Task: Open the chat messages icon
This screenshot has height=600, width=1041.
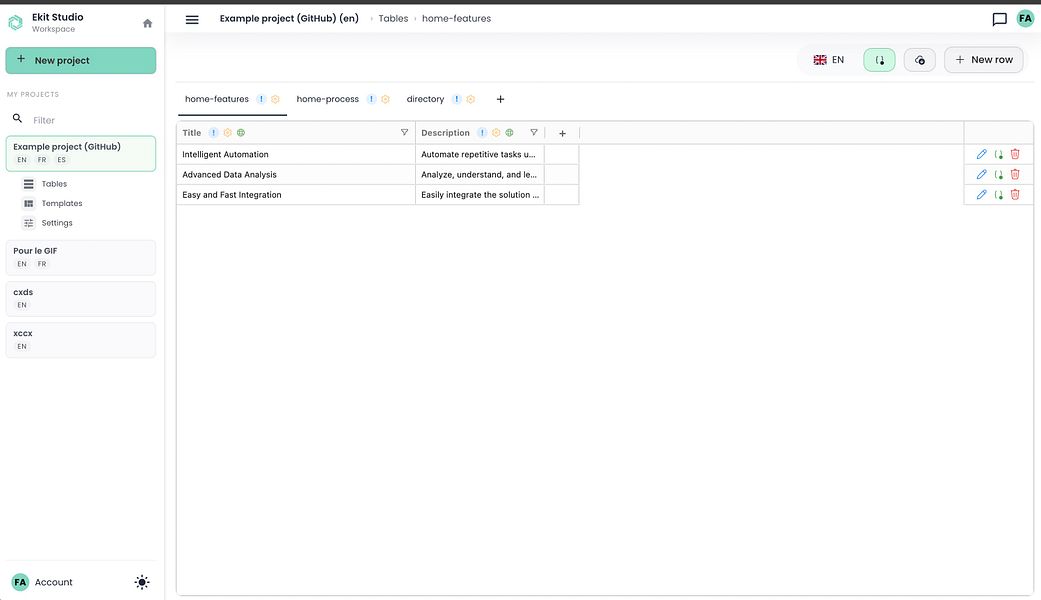Action: 999,19
